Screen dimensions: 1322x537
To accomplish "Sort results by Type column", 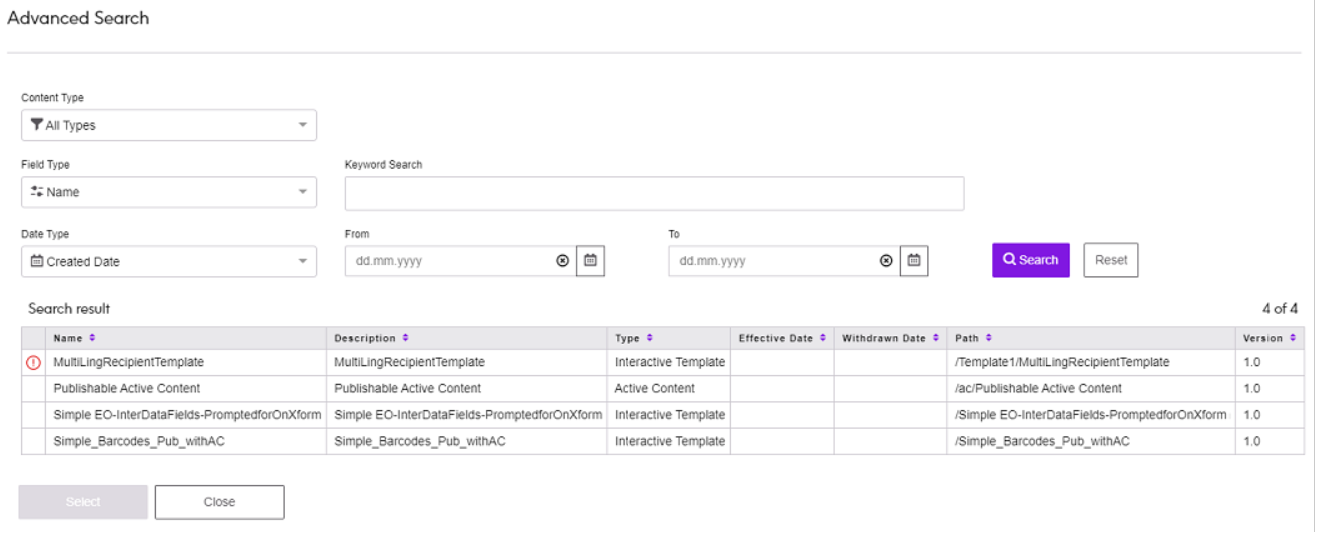I will pyautogui.click(x=650, y=338).
